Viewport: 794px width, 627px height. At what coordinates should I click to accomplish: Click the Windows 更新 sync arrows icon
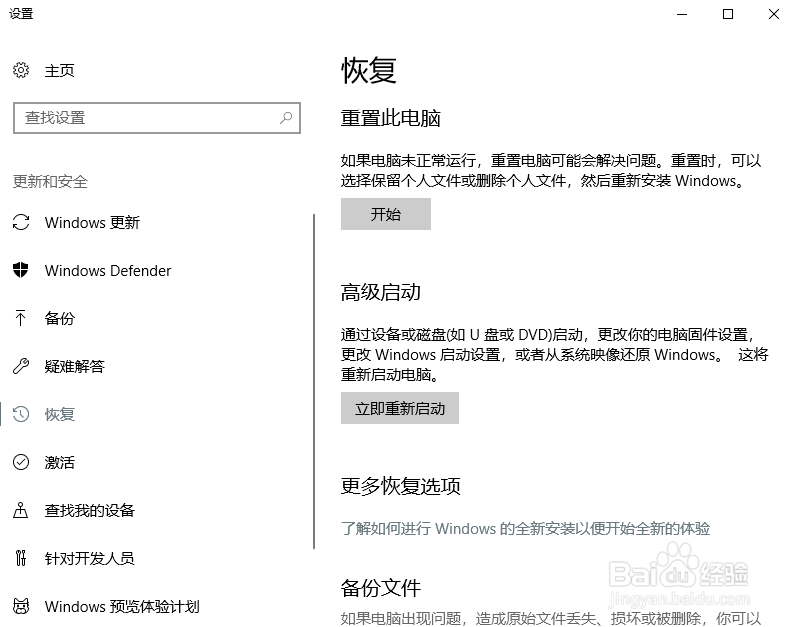pos(21,222)
